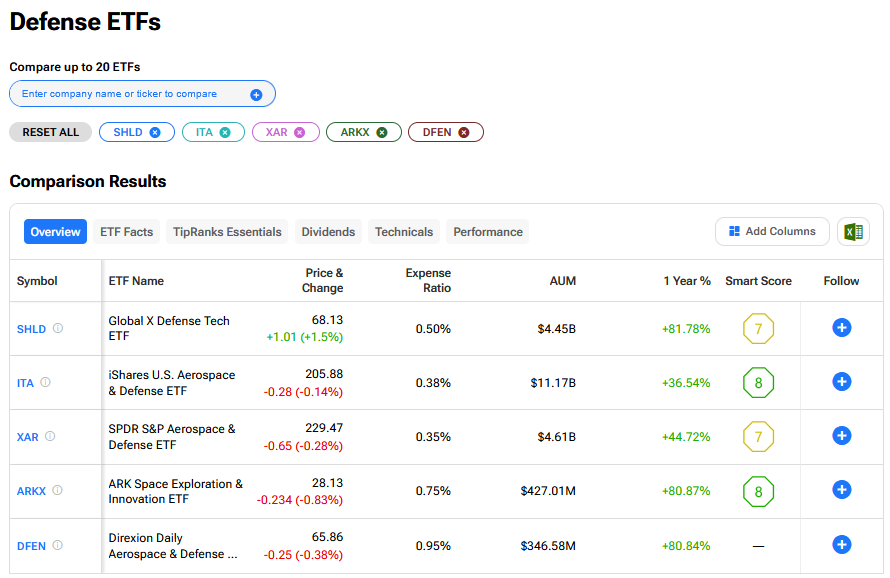Follow DFEN with its plus button
The width and height of the screenshot is (890, 578).
pos(841,545)
